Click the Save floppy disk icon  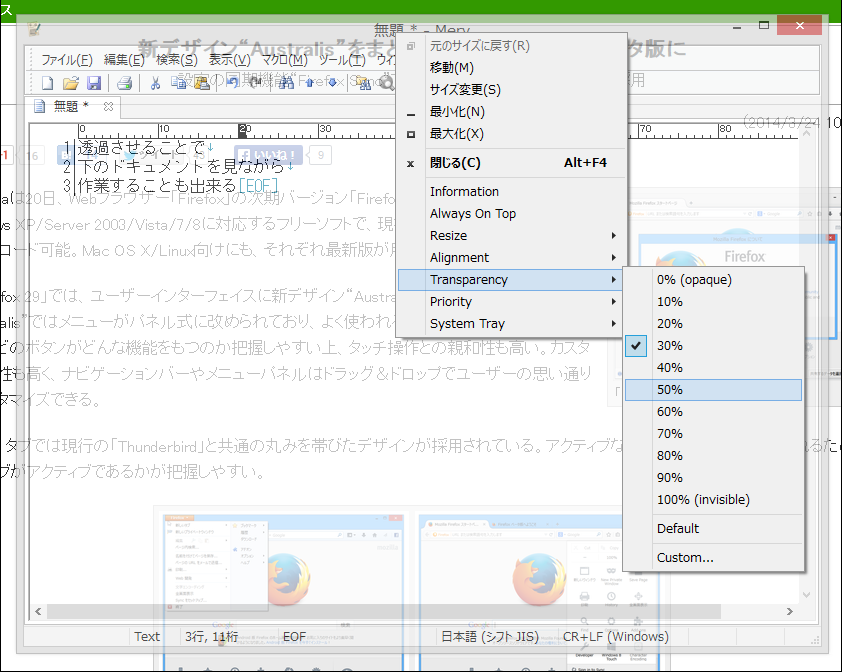(94, 83)
